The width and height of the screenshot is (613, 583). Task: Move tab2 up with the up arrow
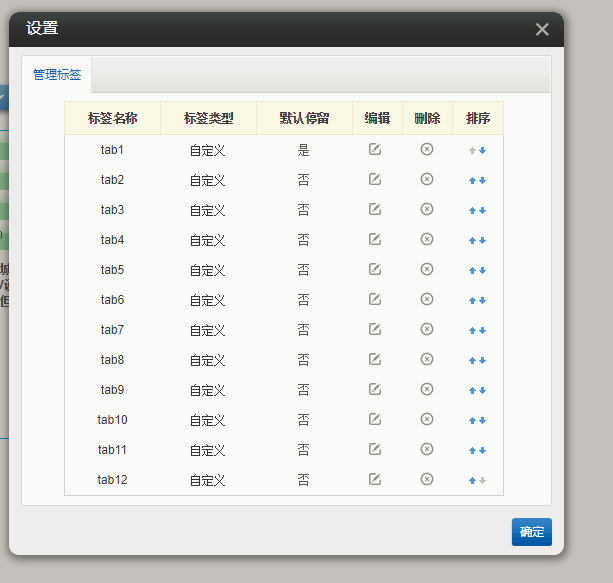pos(473,181)
